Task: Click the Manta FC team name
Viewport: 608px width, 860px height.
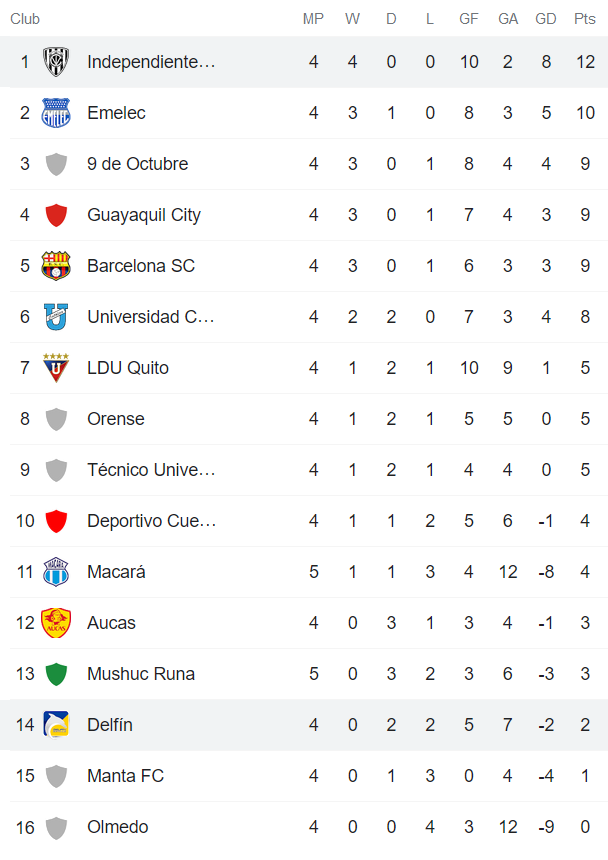Action: pyautogui.click(x=125, y=775)
